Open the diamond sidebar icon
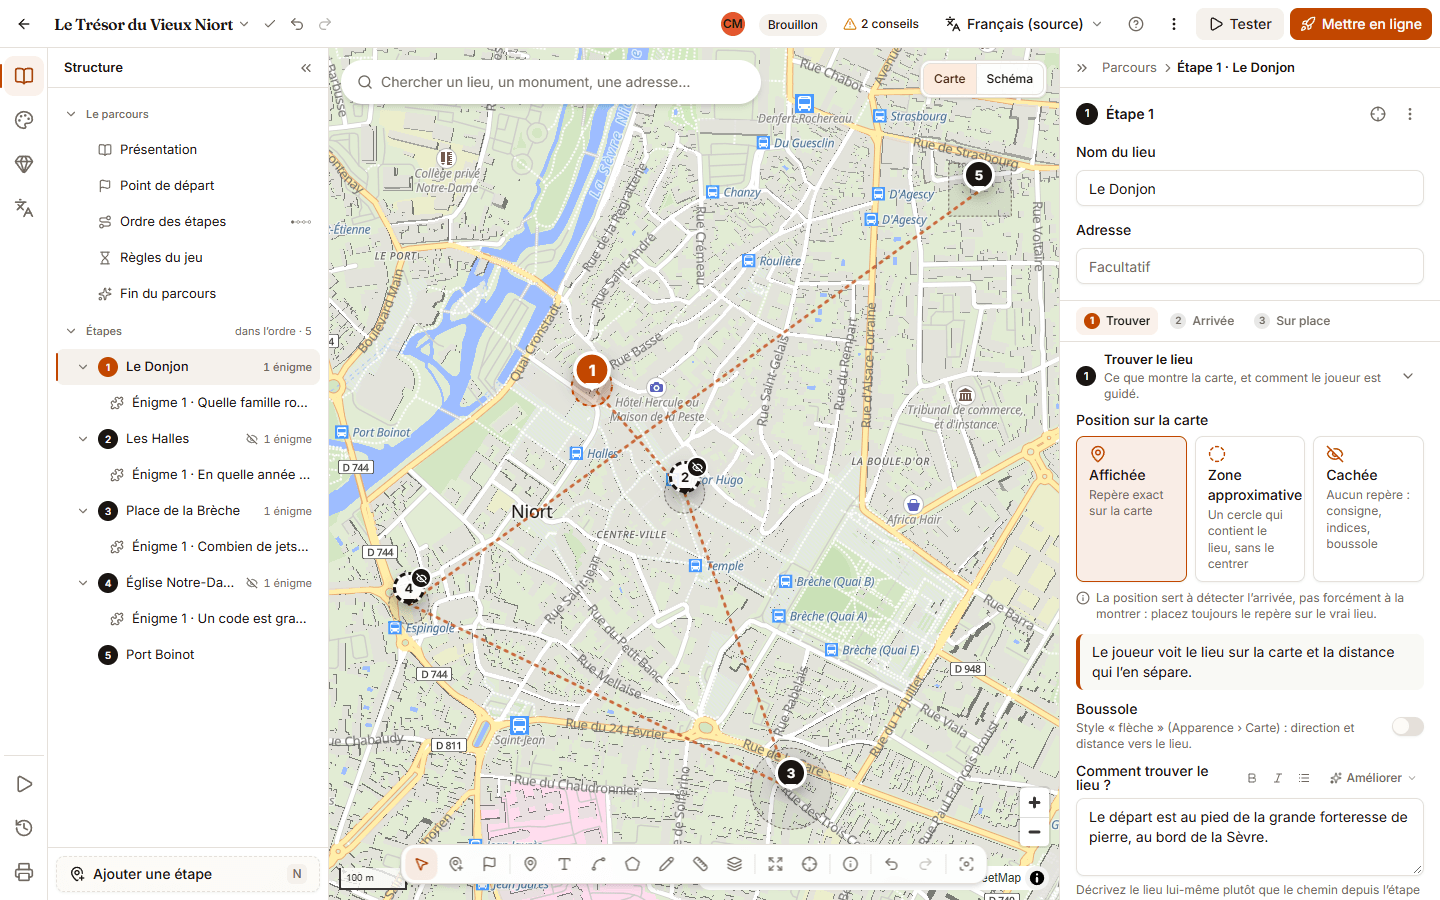Screen dimensions: 1440x900 coord(24,164)
